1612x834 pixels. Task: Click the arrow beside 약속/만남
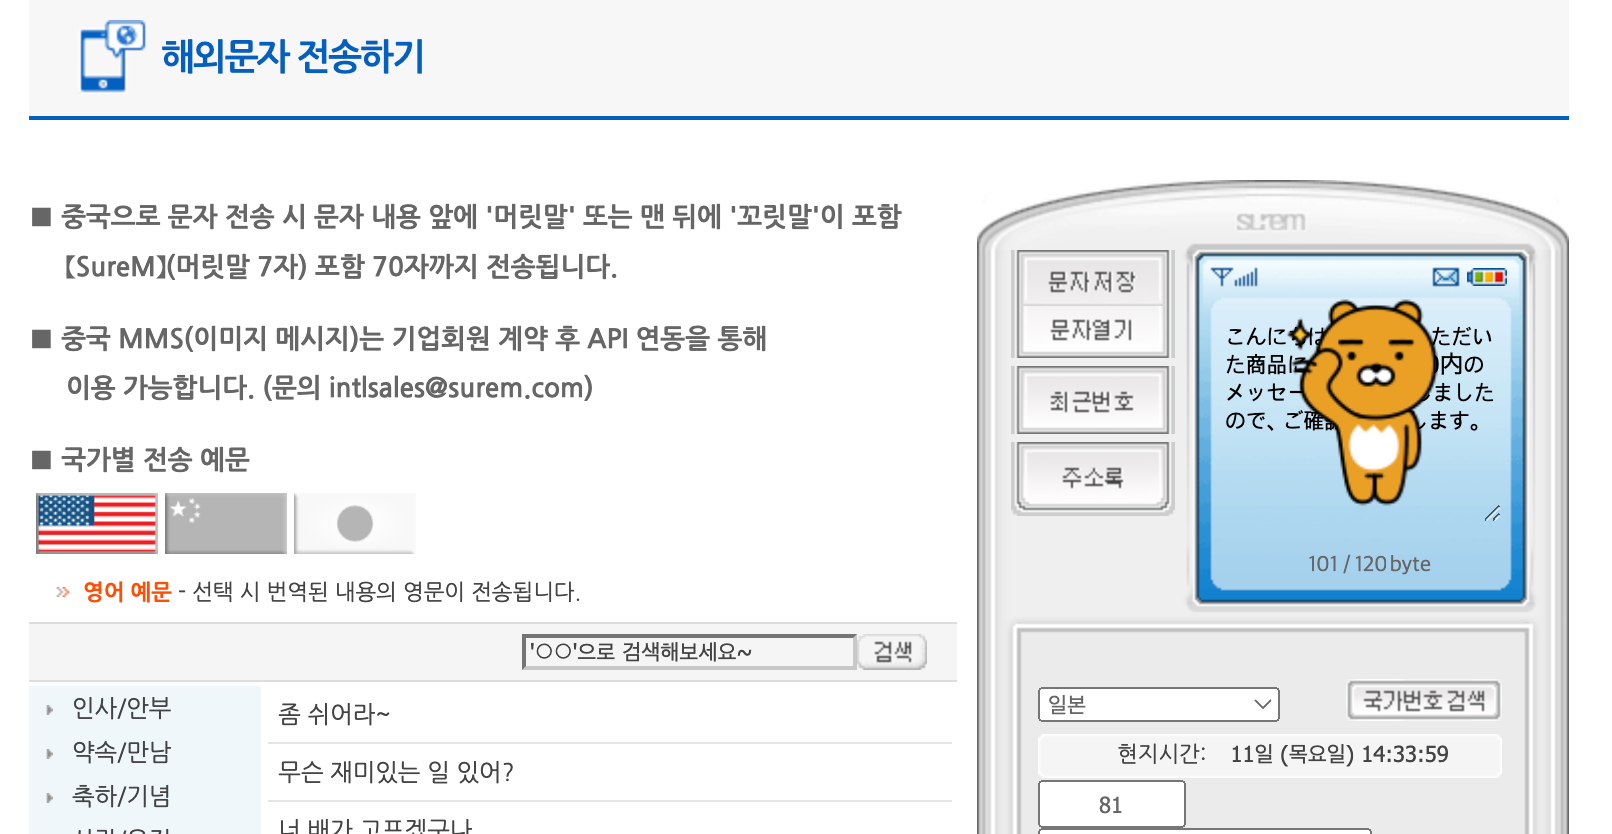pos(49,753)
